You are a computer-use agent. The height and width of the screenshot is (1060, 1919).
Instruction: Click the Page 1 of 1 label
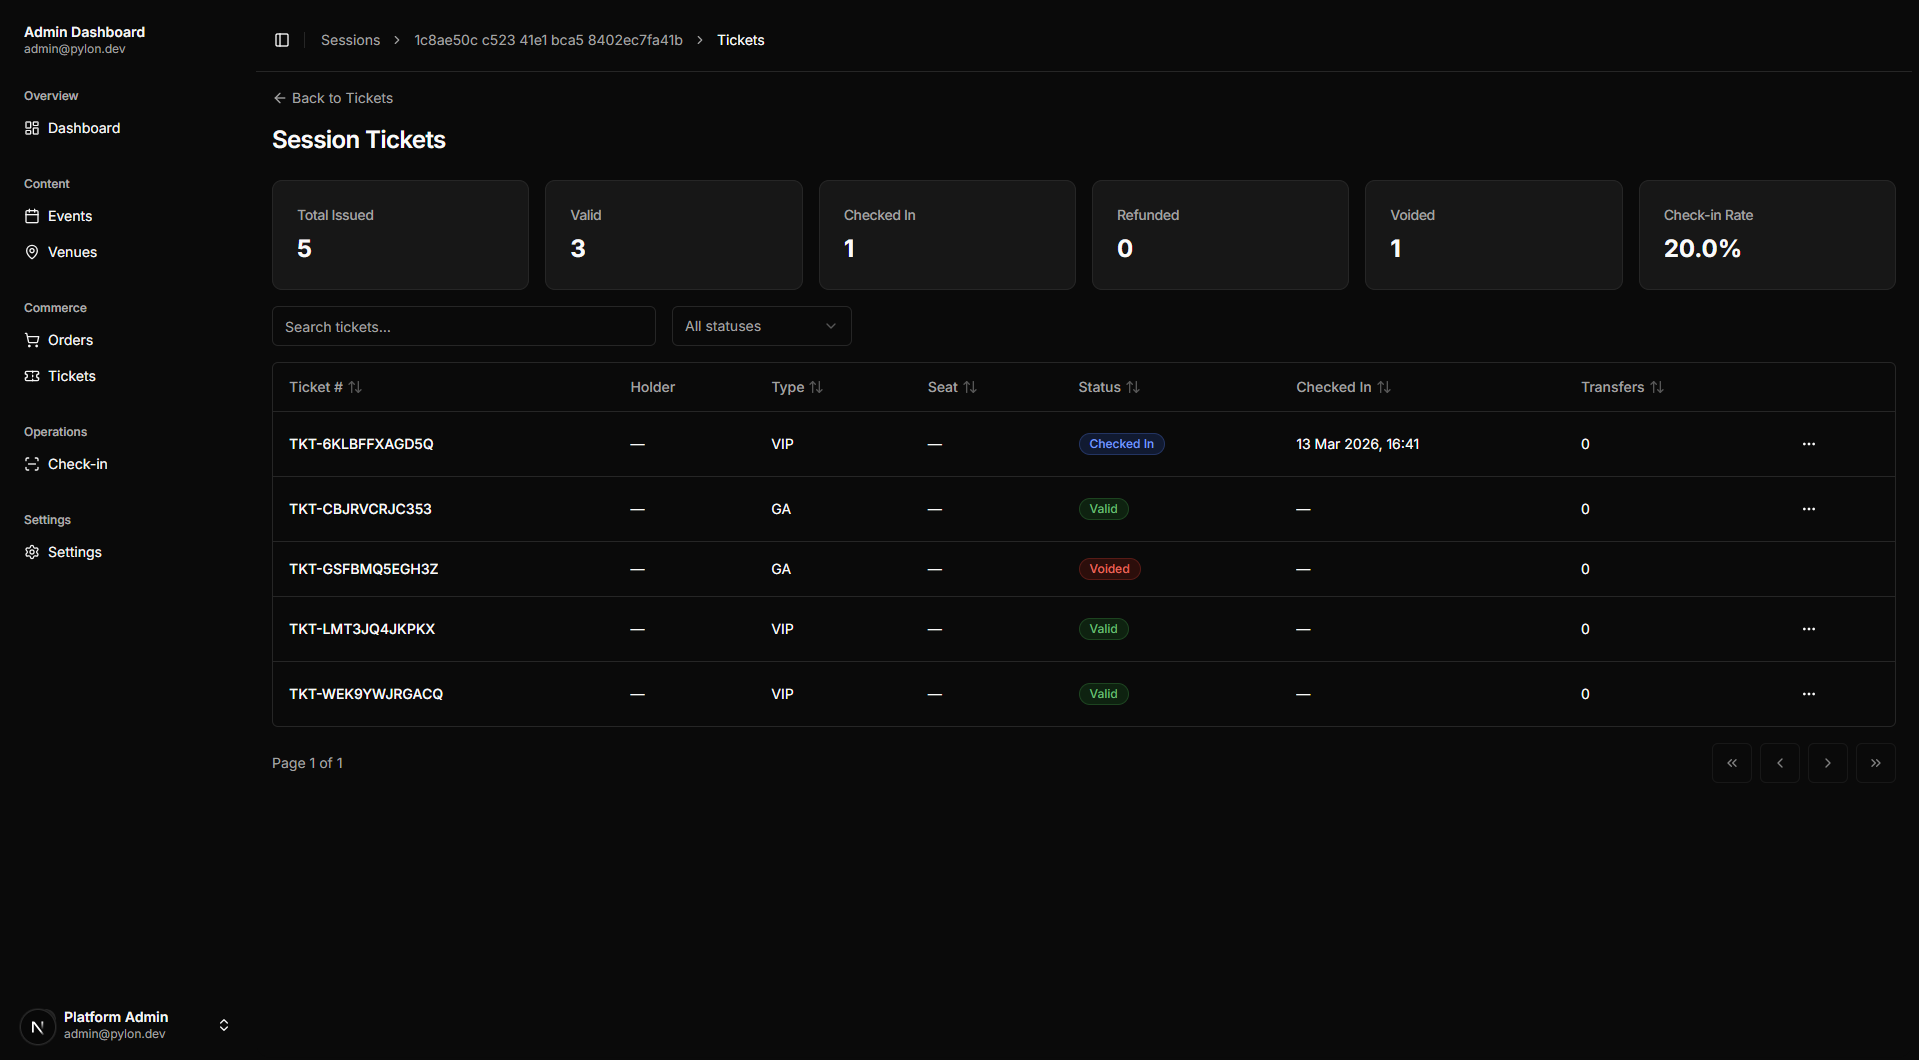point(307,763)
